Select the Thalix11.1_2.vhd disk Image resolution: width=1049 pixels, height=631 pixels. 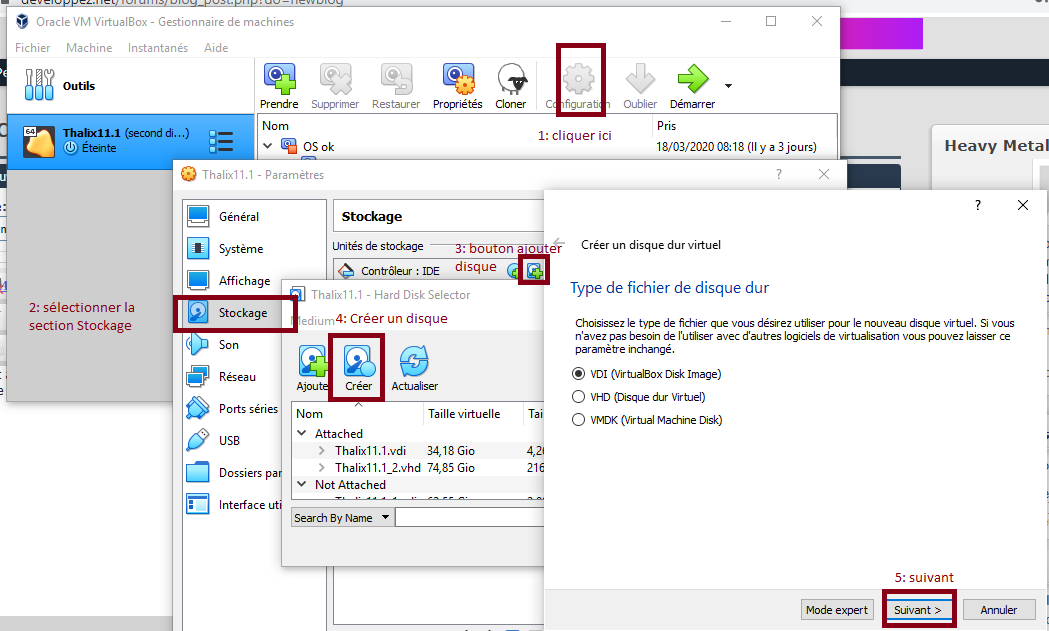[x=378, y=468]
